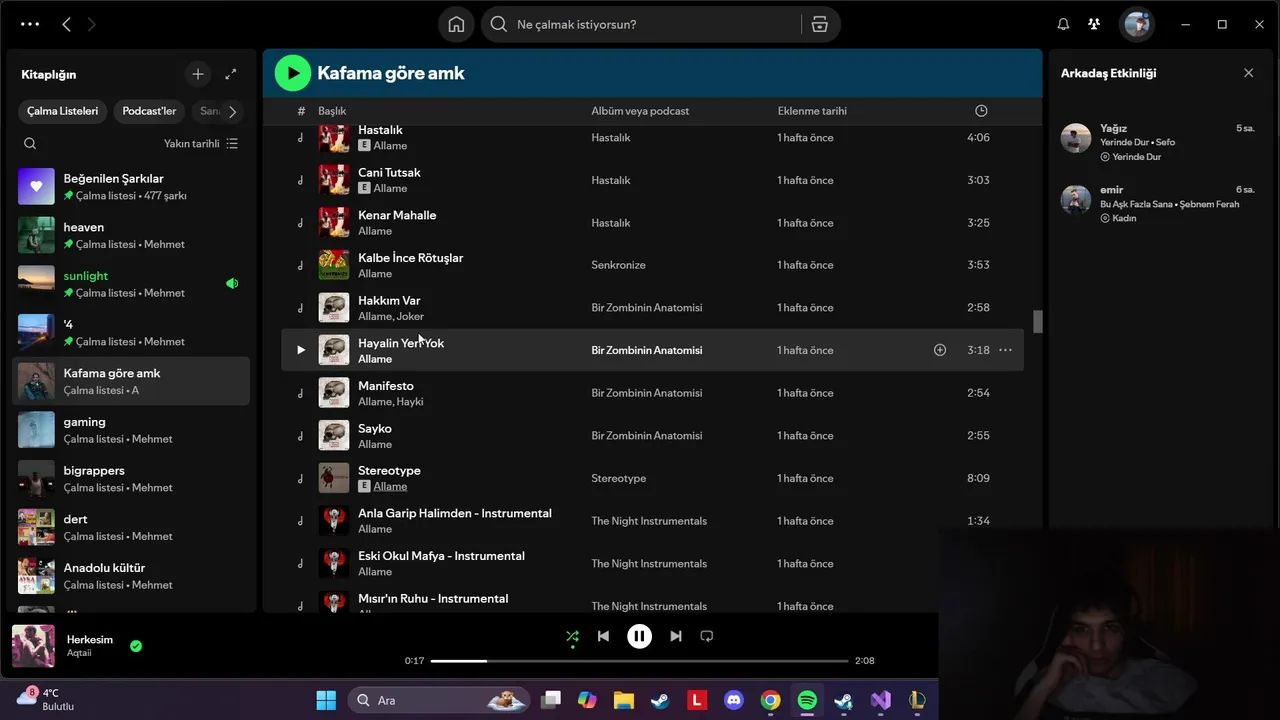Click the Manifesto track title
The height and width of the screenshot is (720, 1280).
[x=386, y=386]
